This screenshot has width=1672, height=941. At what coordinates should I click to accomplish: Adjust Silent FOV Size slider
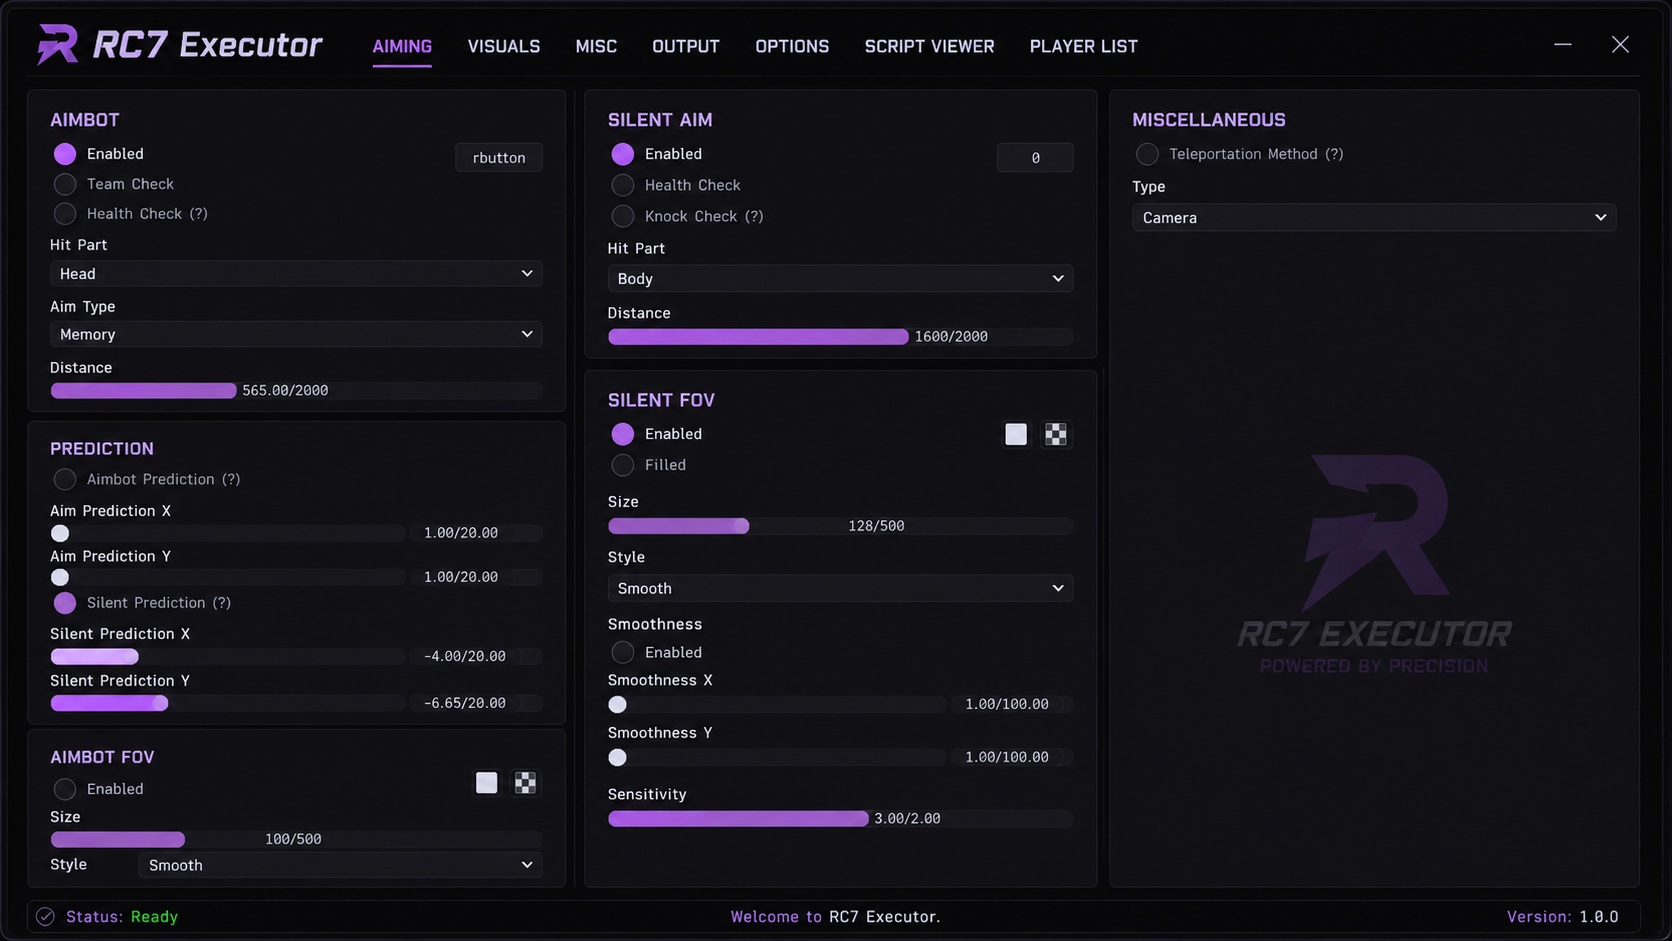[840, 526]
